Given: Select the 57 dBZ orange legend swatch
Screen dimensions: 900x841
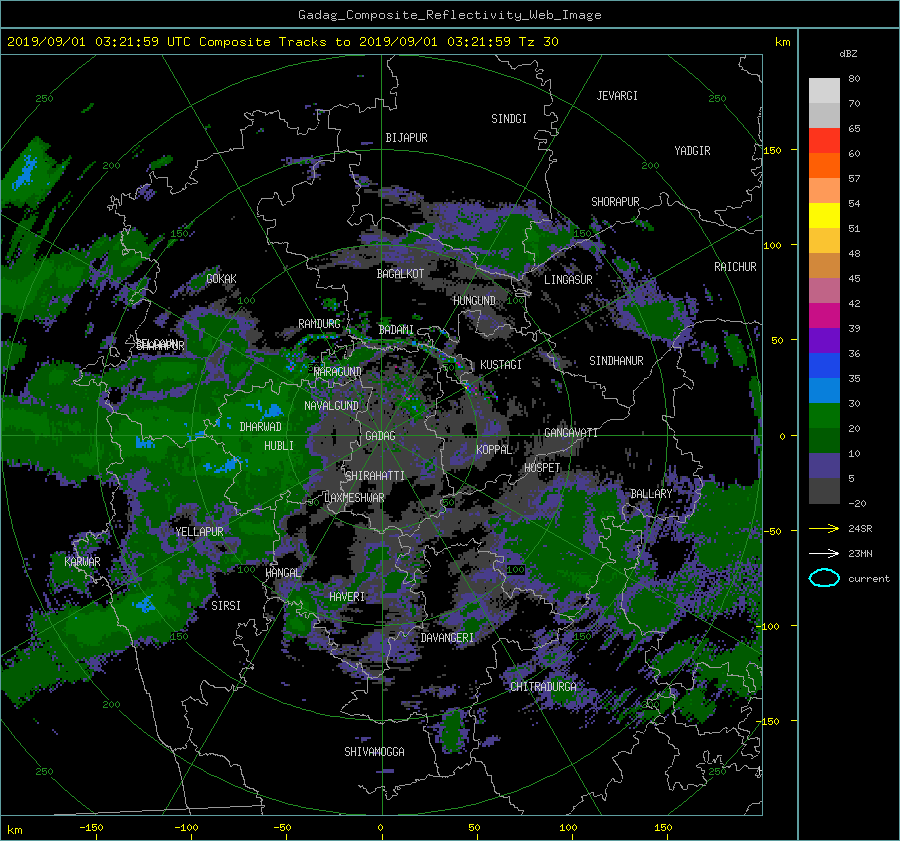Looking at the screenshot, I should (x=824, y=165).
